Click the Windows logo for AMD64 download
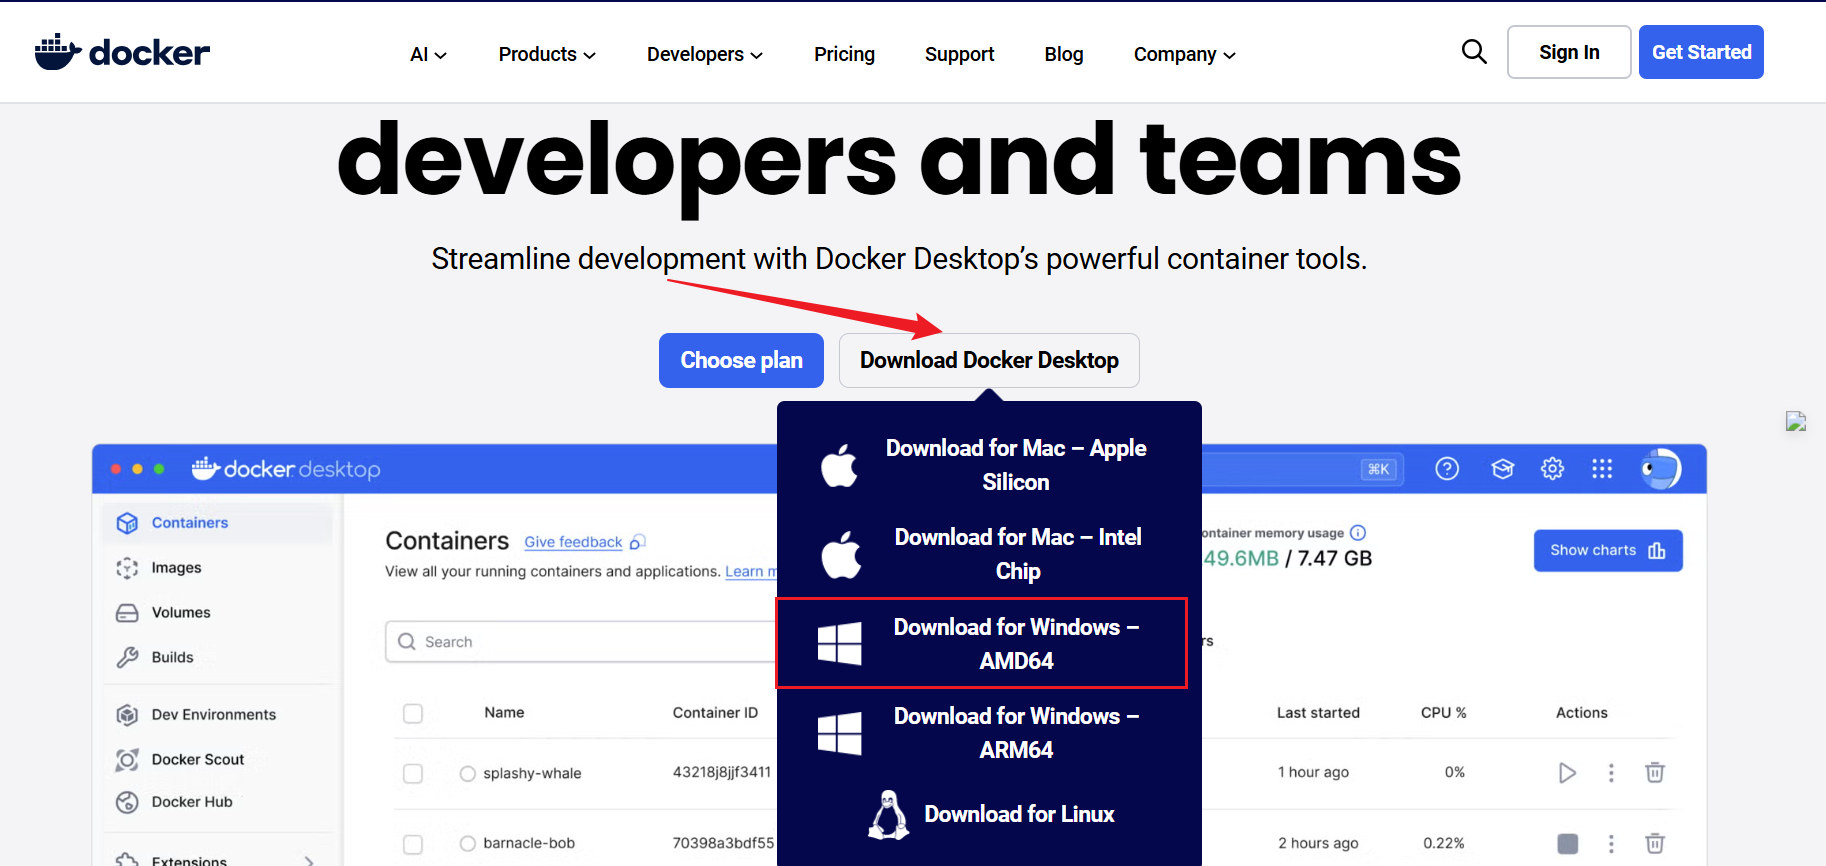1826x866 pixels. coord(839,643)
